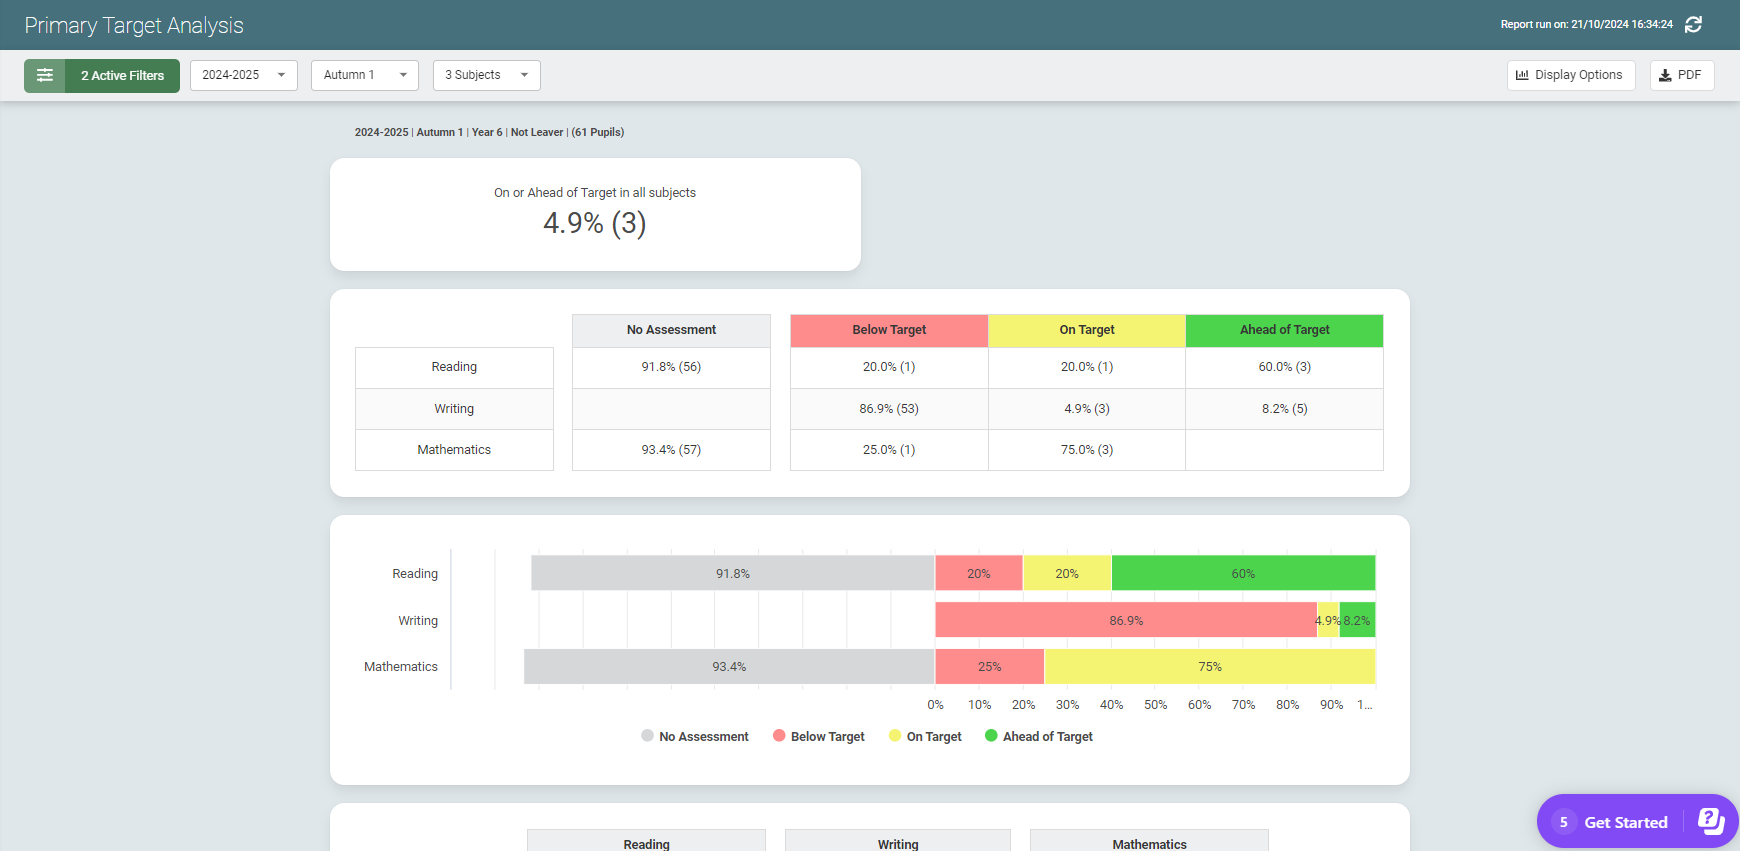Toggle the Below Target legend series

coord(819,737)
